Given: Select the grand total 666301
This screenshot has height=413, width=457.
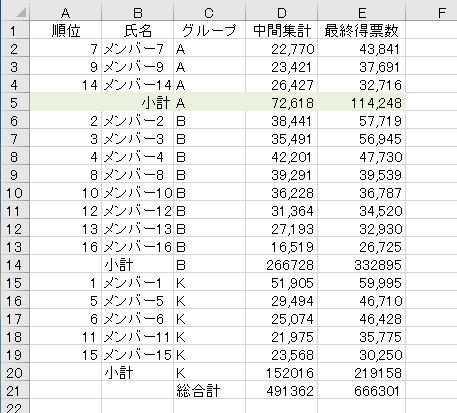Looking at the screenshot, I should (x=361, y=391).
